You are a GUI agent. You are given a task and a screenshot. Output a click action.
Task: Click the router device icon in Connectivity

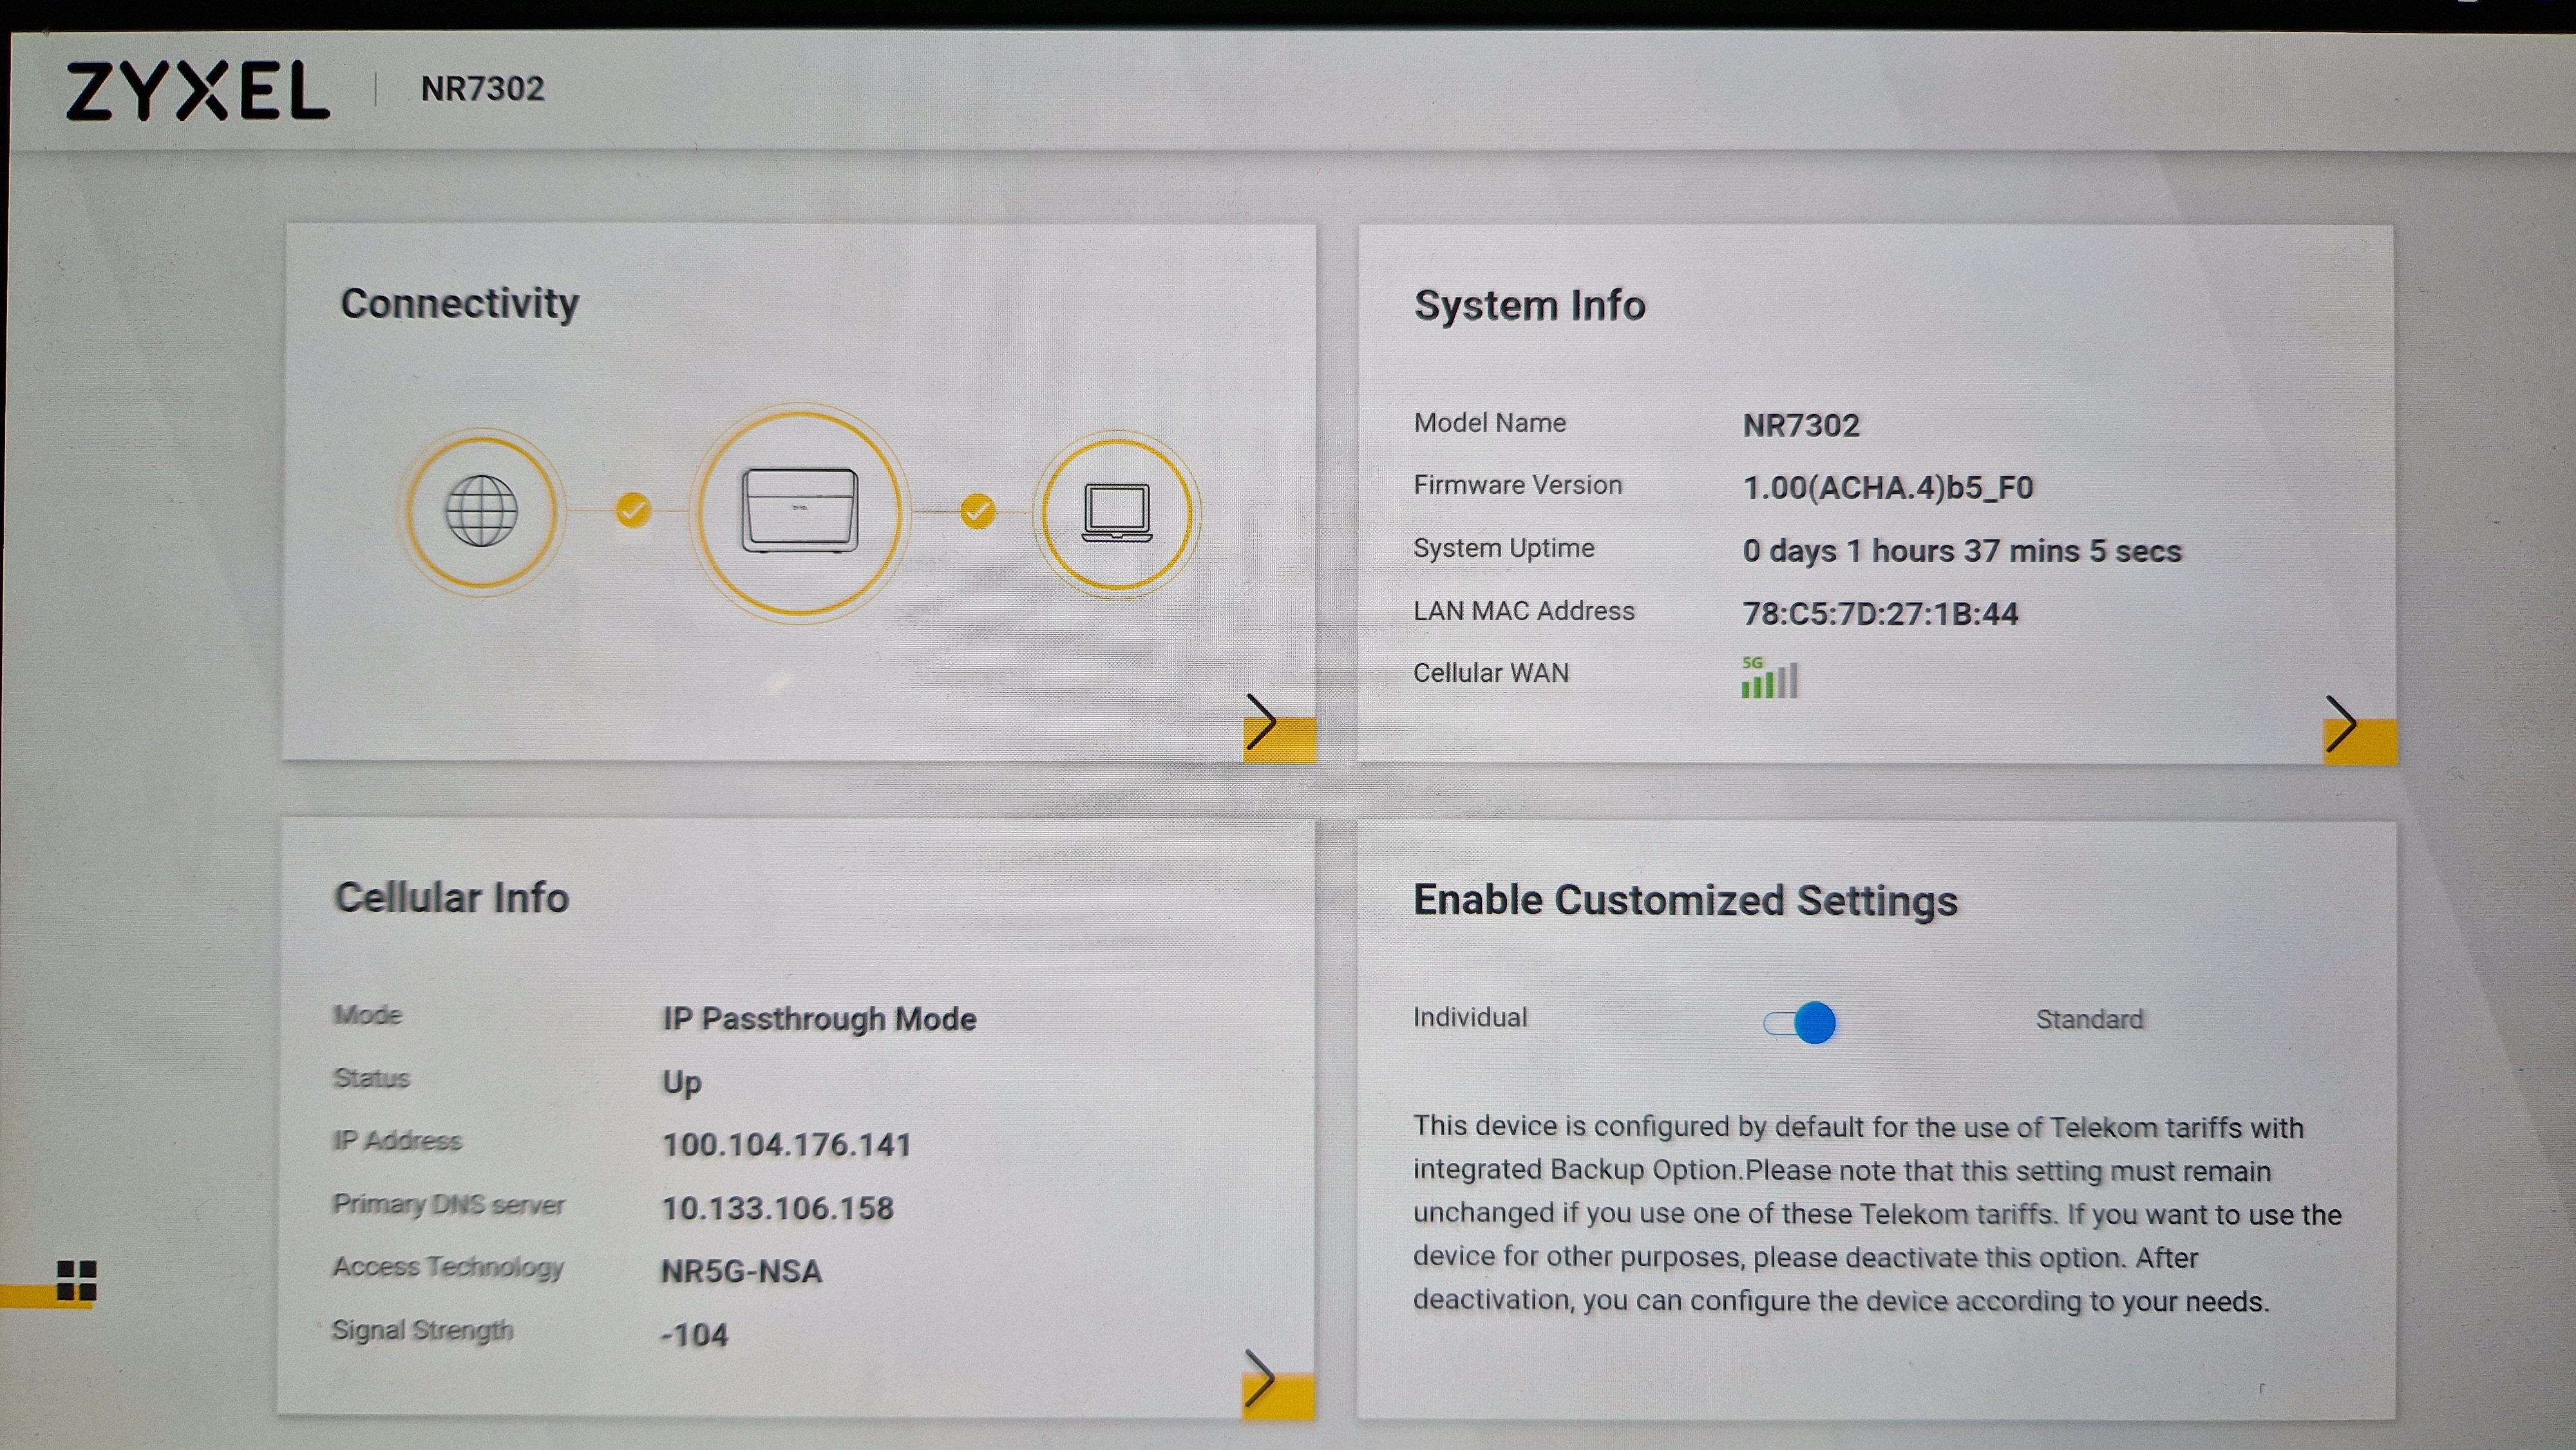tap(799, 511)
